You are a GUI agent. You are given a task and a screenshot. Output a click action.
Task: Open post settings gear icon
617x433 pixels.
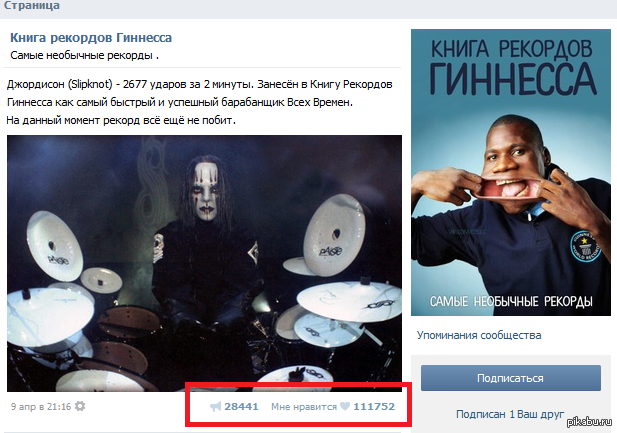80,406
